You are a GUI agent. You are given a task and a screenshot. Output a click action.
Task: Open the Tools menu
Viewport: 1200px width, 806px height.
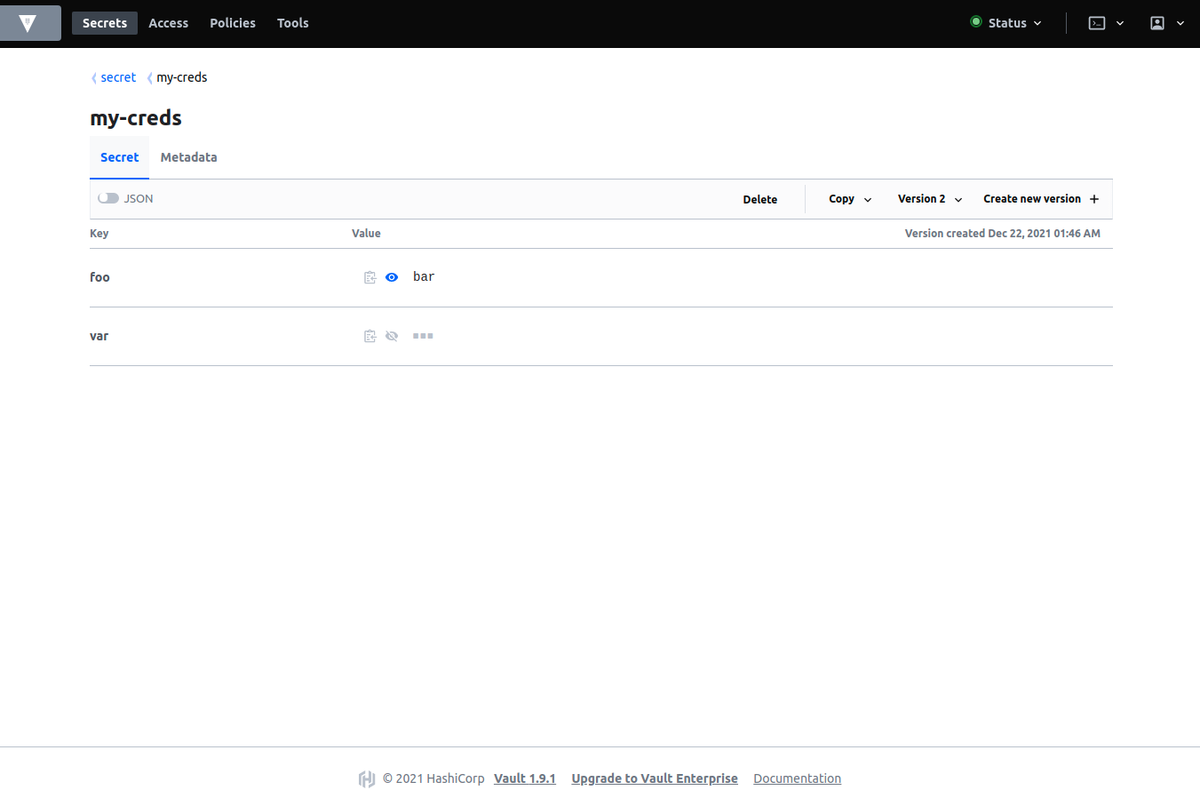pyautogui.click(x=293, y=23)
